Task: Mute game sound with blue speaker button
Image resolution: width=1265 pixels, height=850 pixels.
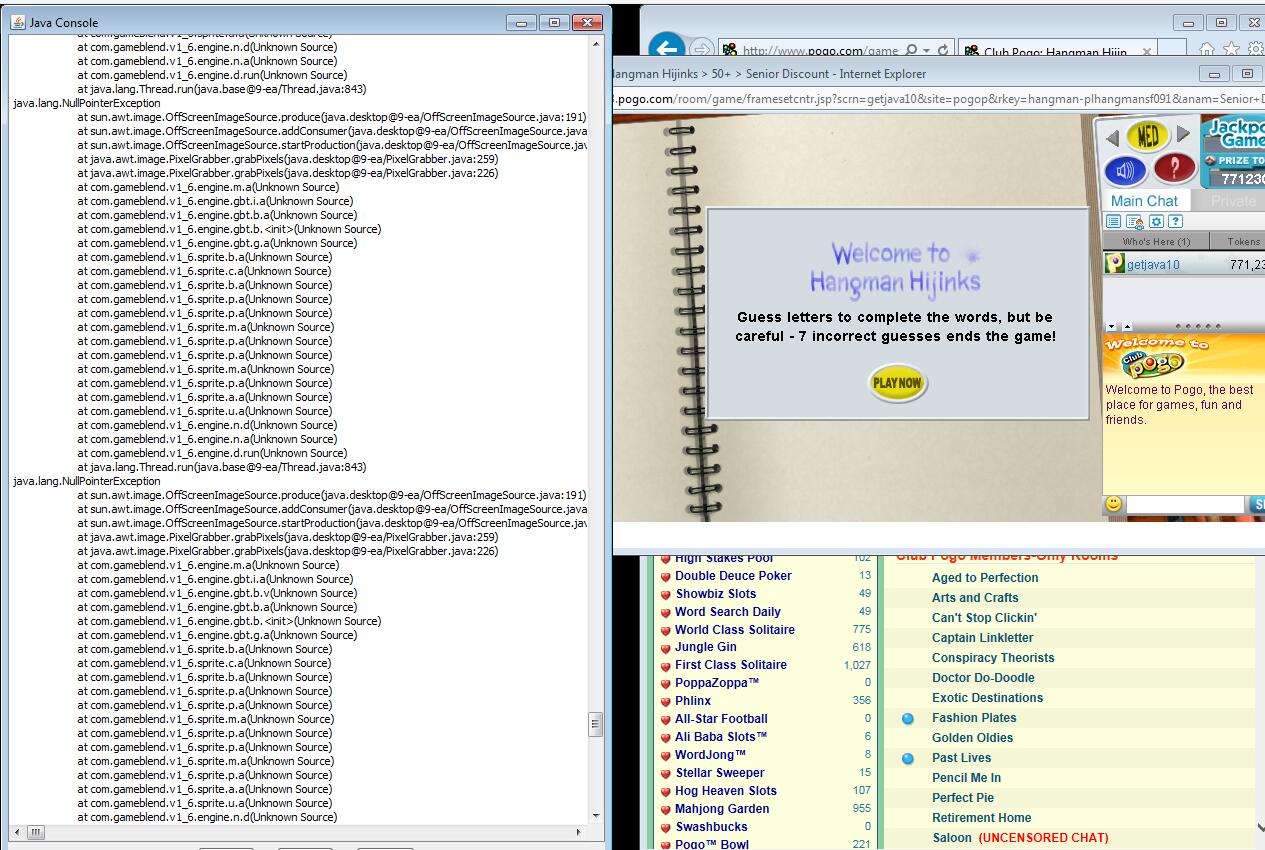Action: point(1125,171)
